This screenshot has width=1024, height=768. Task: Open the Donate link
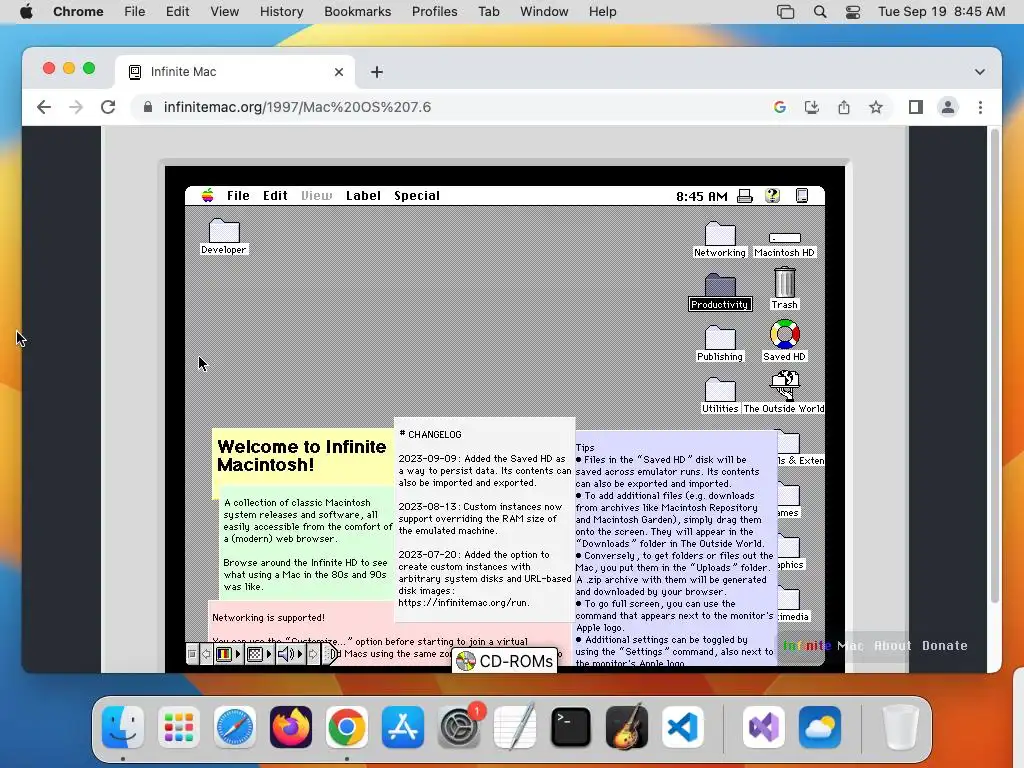pos(944,645)
